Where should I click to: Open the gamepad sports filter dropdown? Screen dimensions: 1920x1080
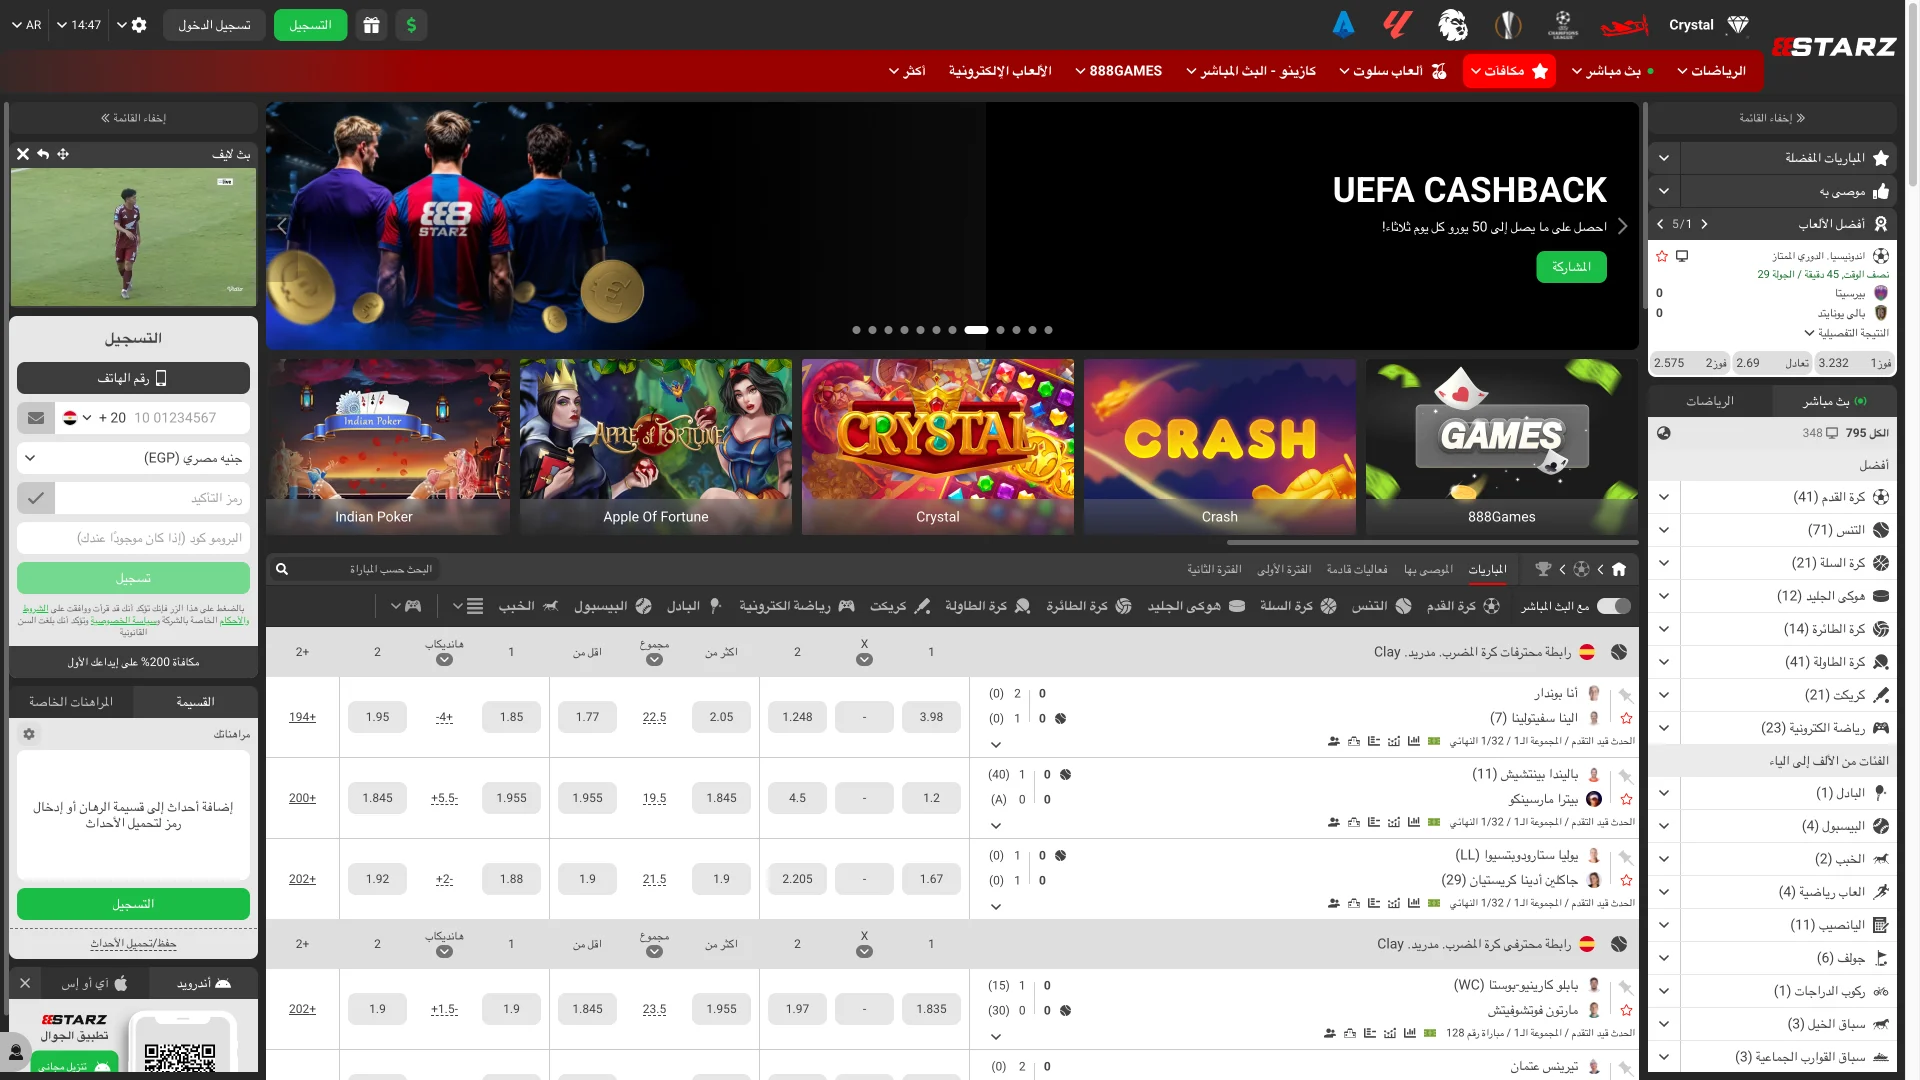click(x=405, y=606)
